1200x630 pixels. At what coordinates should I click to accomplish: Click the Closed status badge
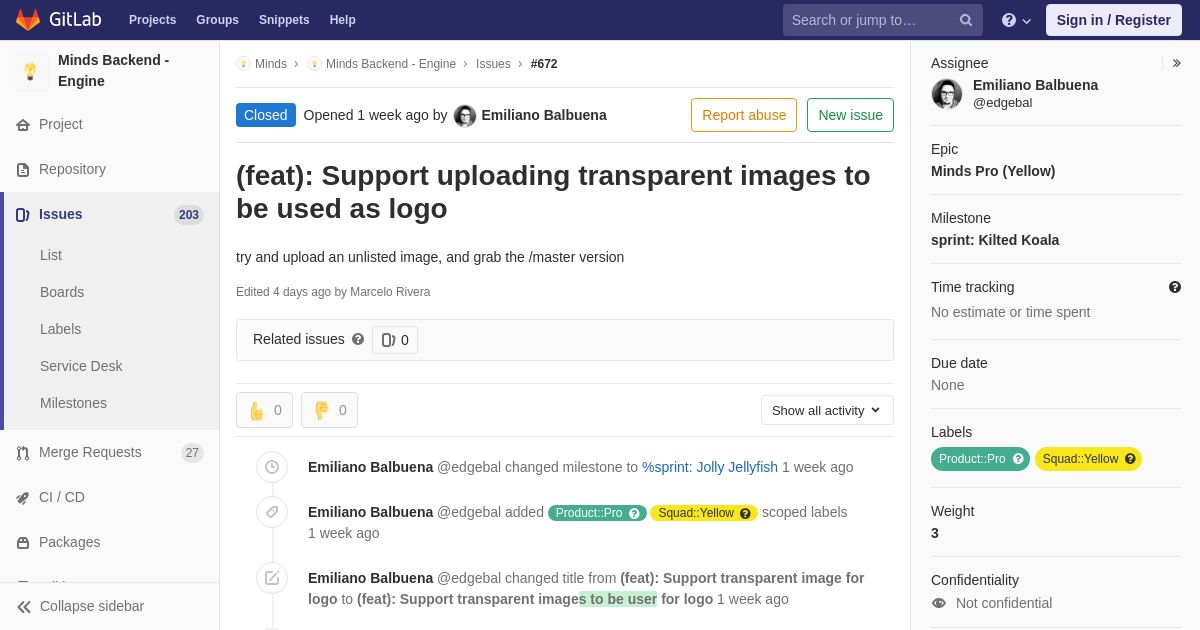point(266,115)
